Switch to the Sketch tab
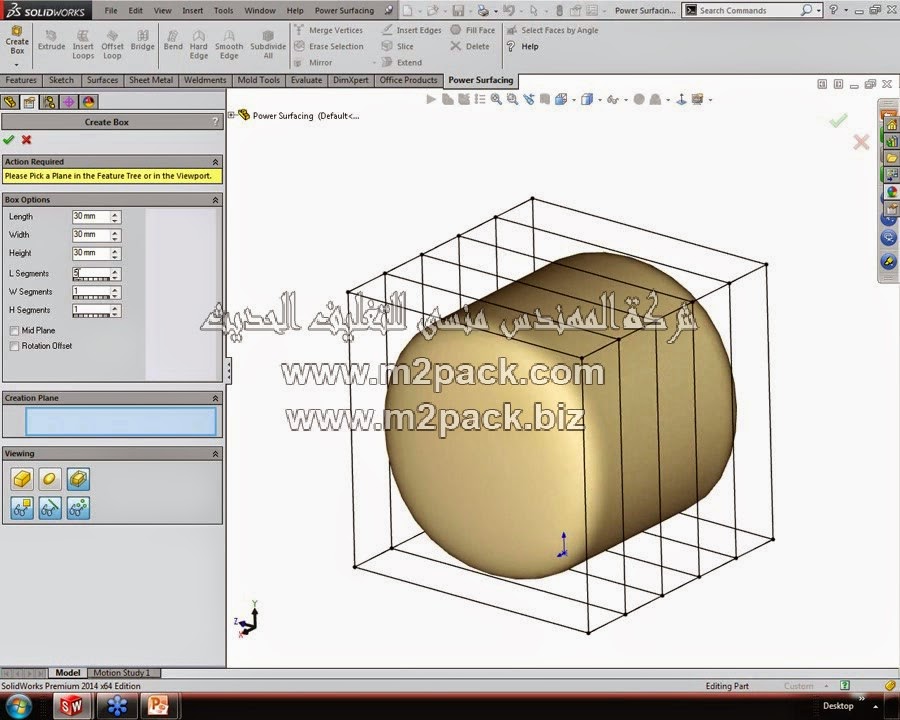The width and height of the screenshot is (900, 720). coord(61,80)
